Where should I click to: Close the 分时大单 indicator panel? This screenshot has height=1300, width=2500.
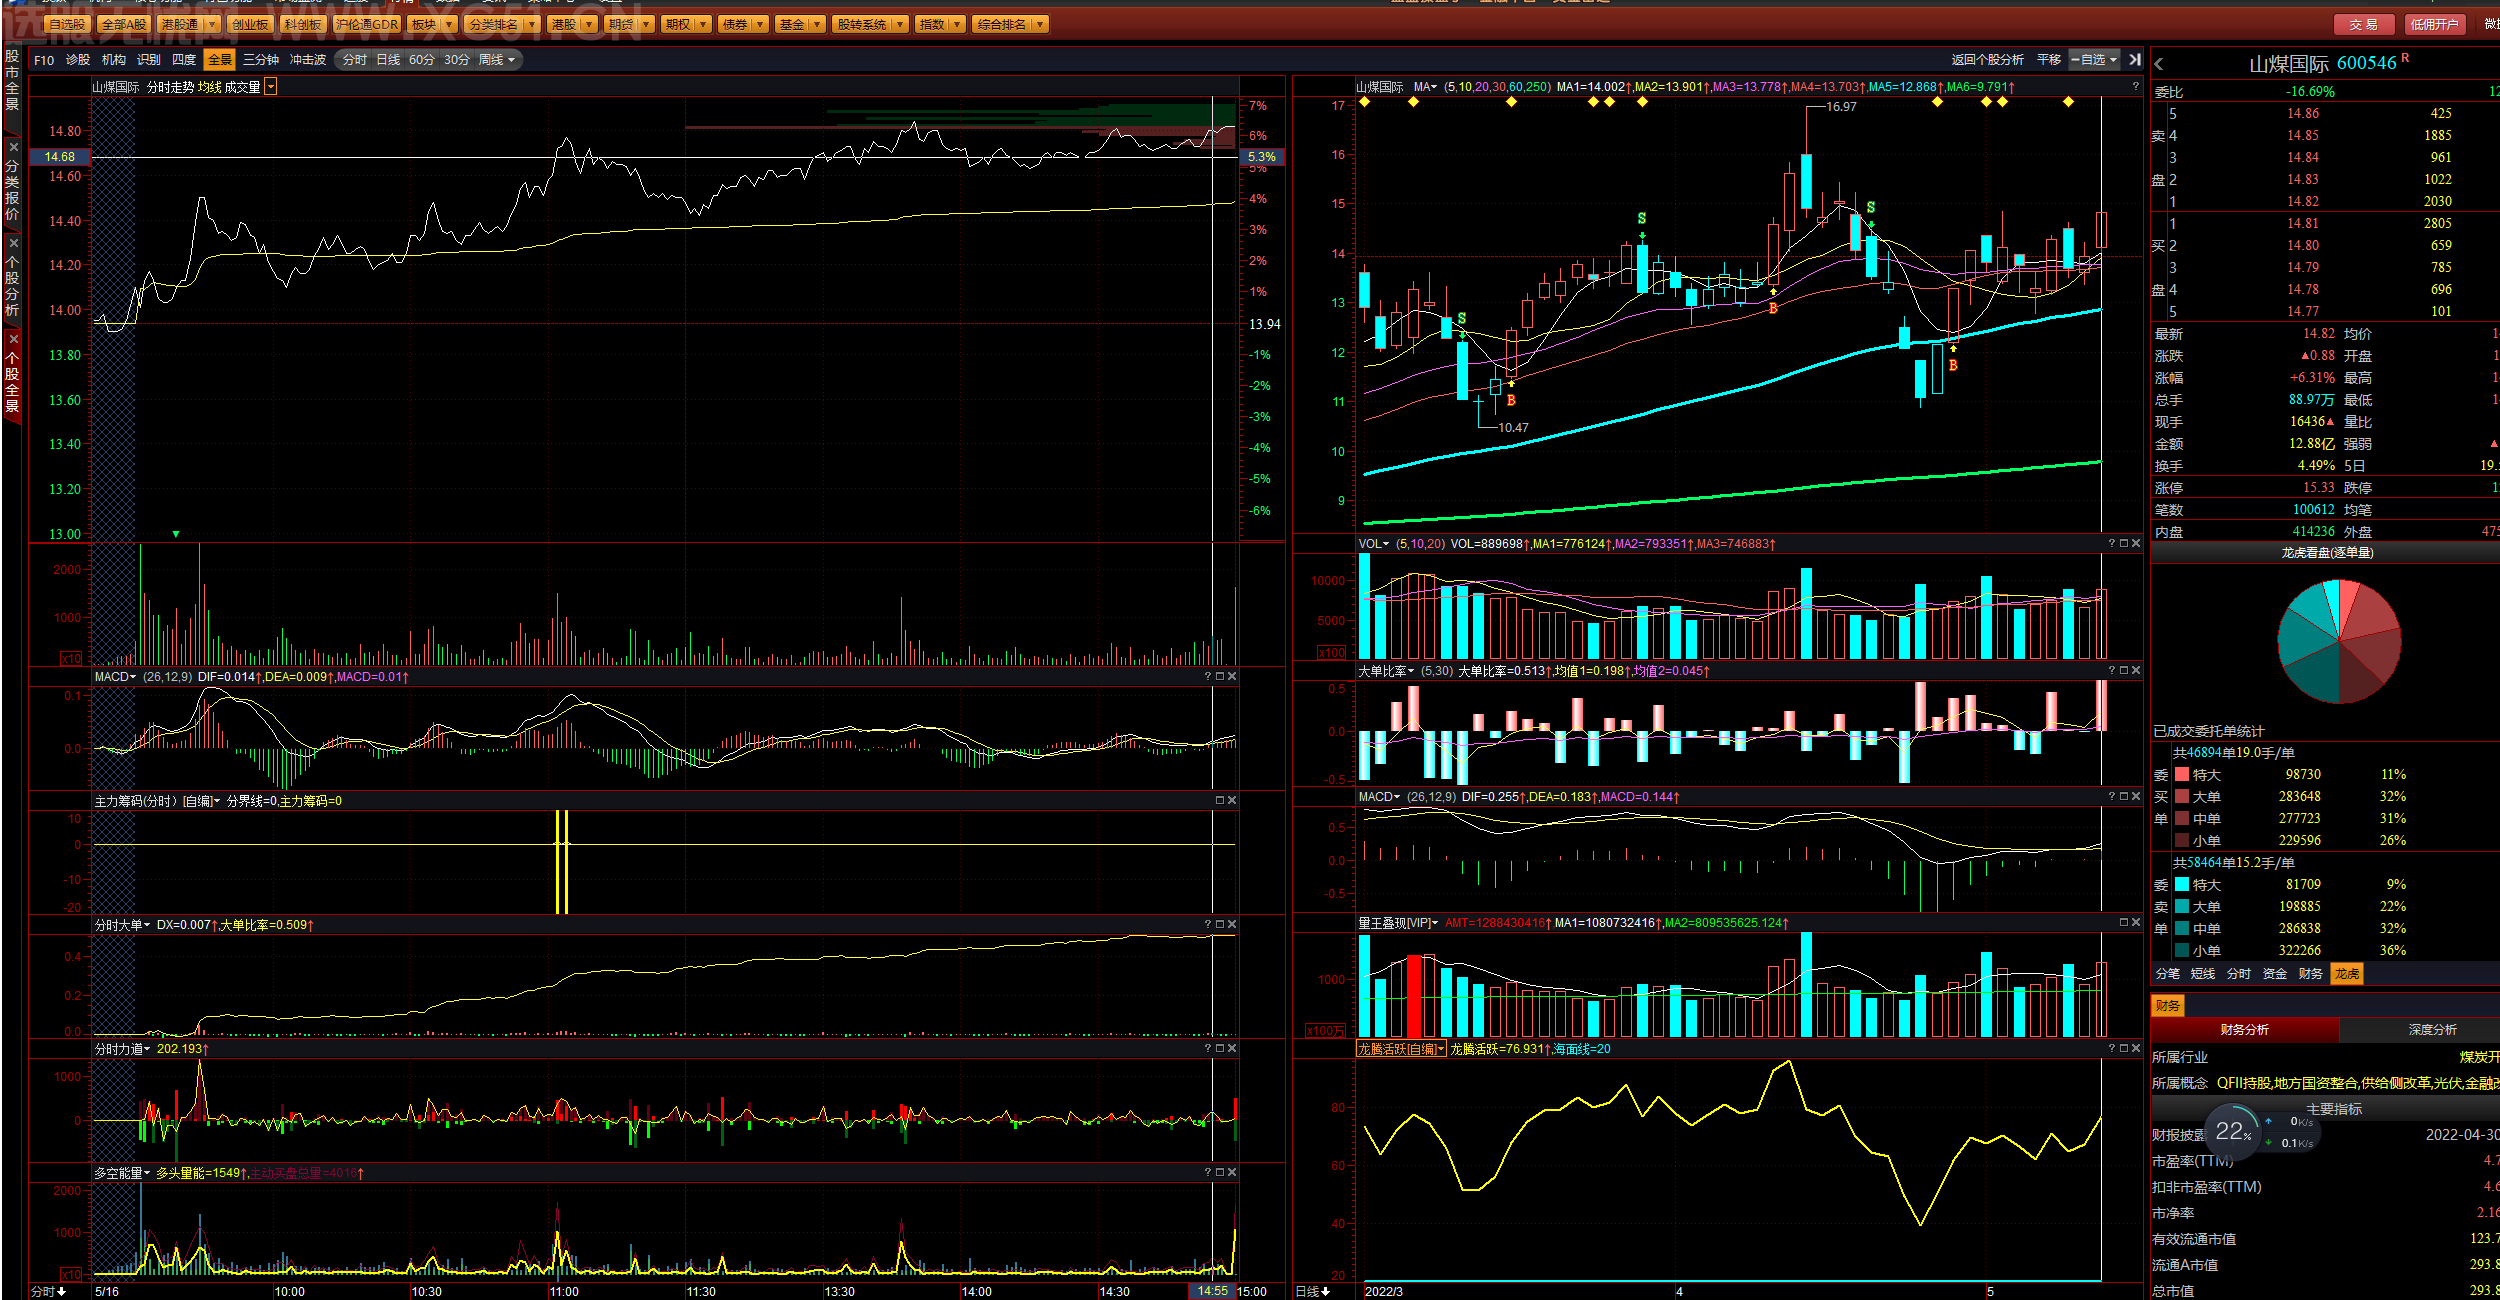1232,925
